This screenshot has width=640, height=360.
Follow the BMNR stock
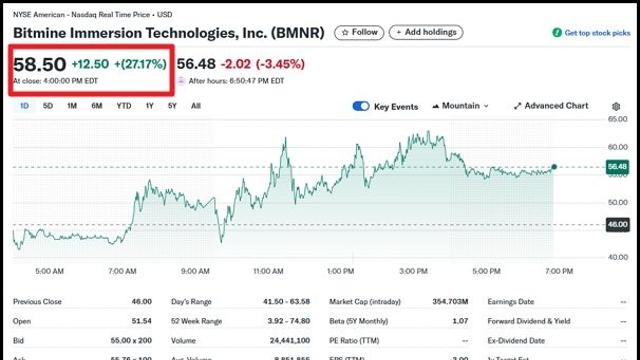tap(359, 32)
